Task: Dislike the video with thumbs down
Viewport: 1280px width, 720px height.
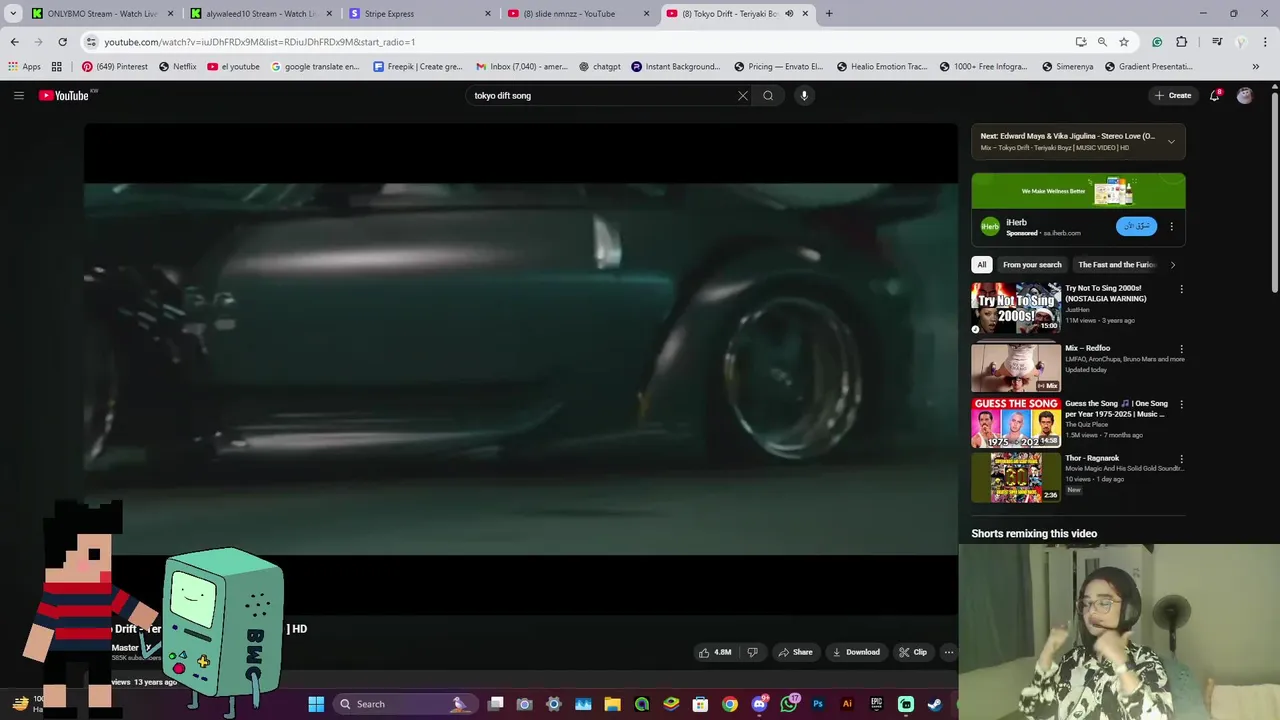Action: coord(753,652)
